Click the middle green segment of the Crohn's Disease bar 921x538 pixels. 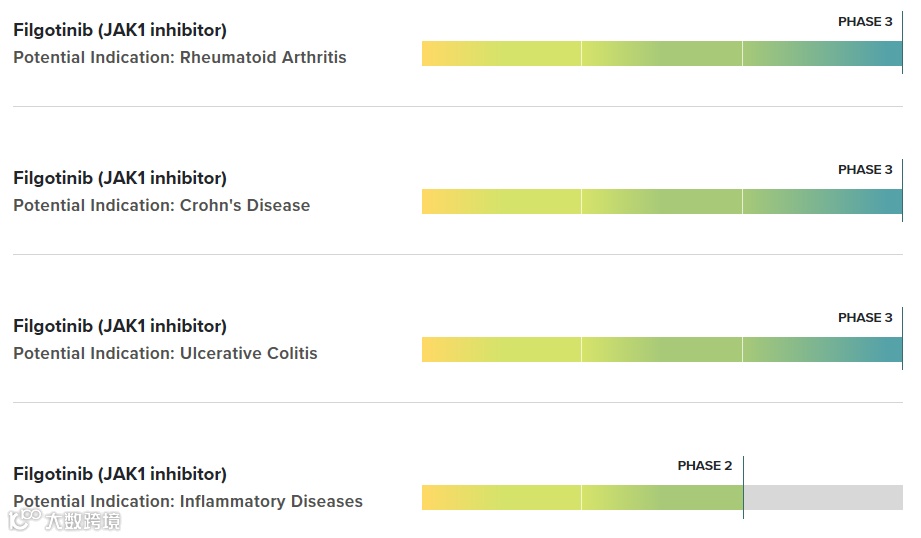(662, 202)
